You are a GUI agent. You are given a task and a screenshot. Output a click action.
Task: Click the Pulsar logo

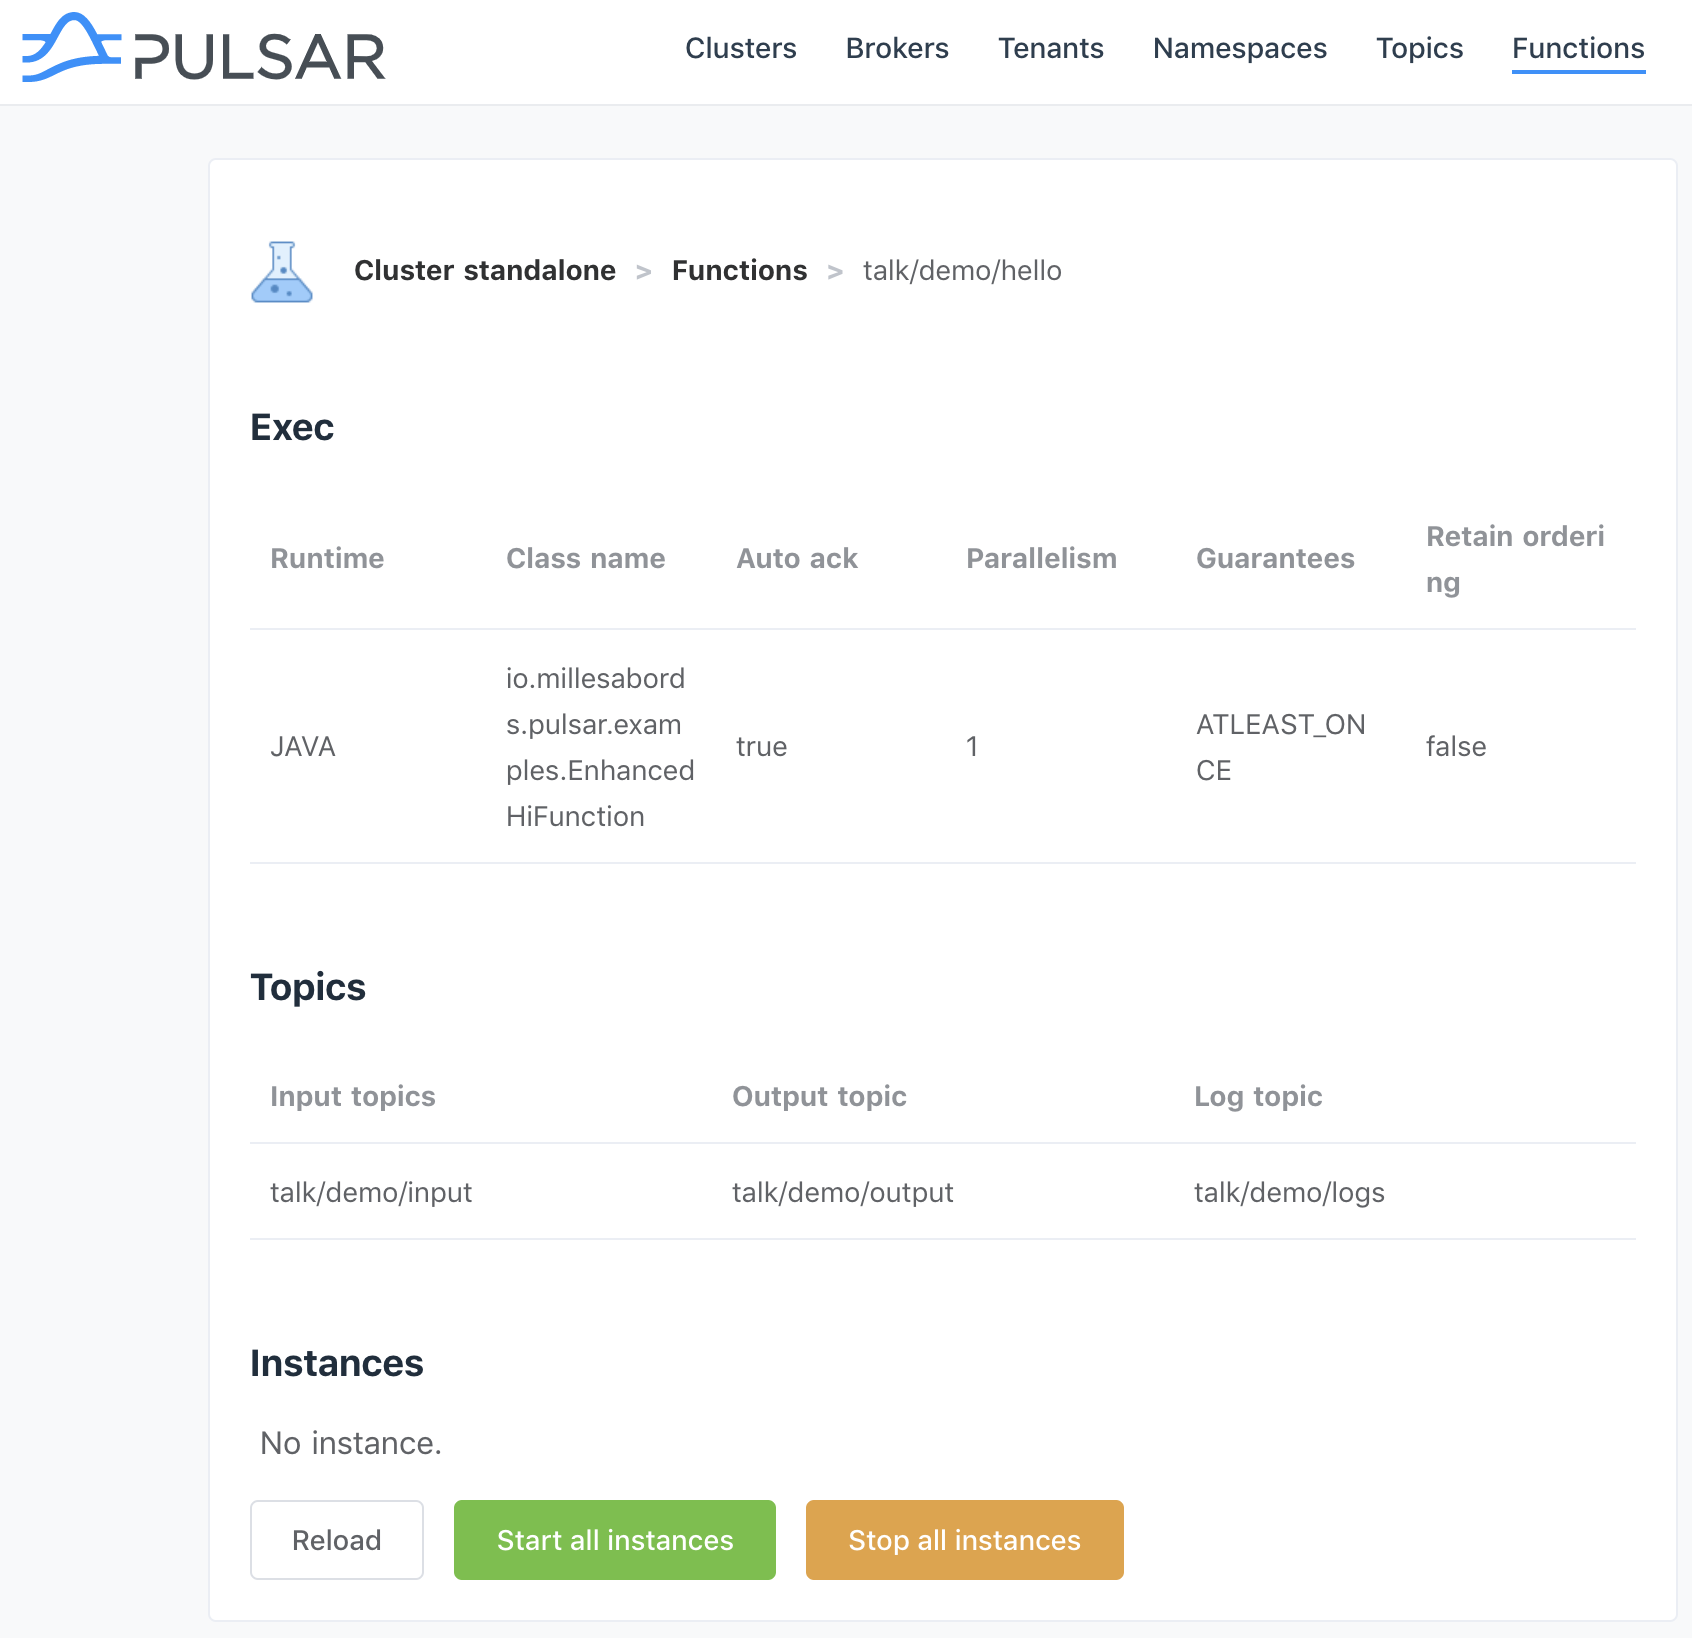(x=204, y=49)
